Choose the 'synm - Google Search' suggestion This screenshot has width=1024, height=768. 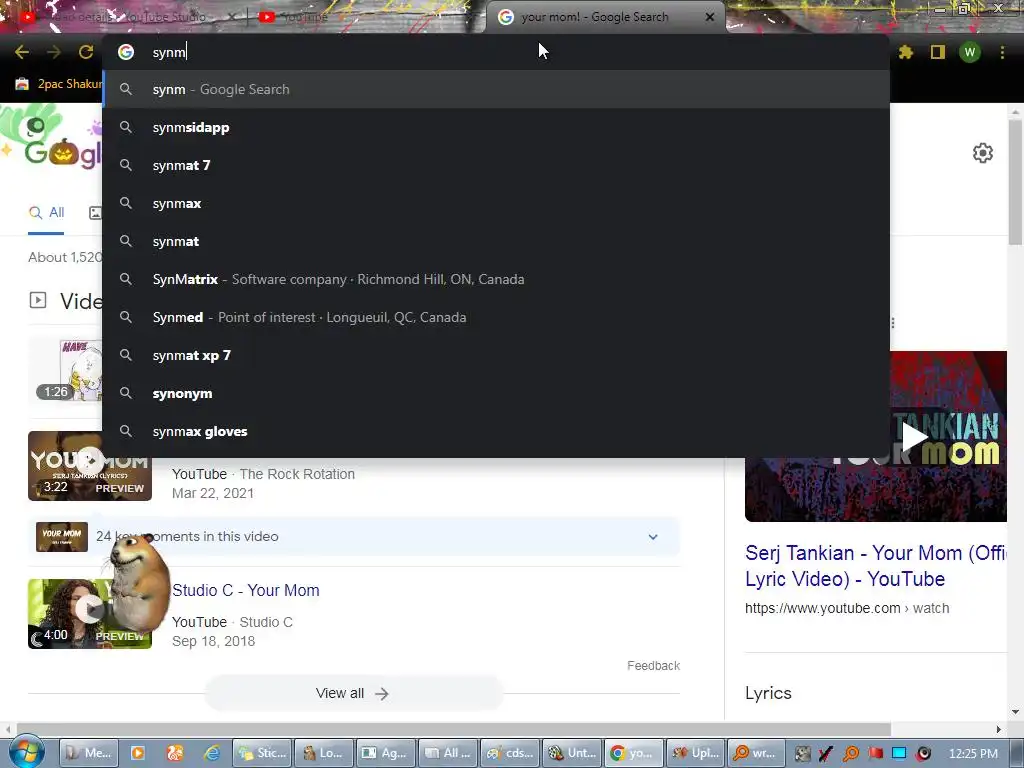click(496, 89)
